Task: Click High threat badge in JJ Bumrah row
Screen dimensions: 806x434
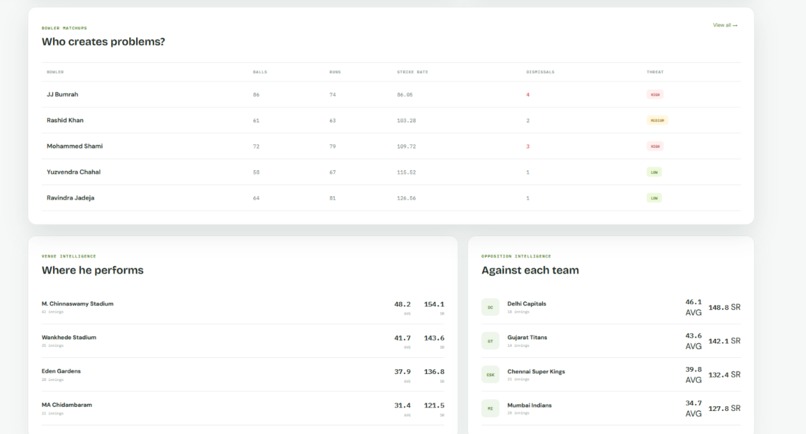Action: [x=655, y=95]
